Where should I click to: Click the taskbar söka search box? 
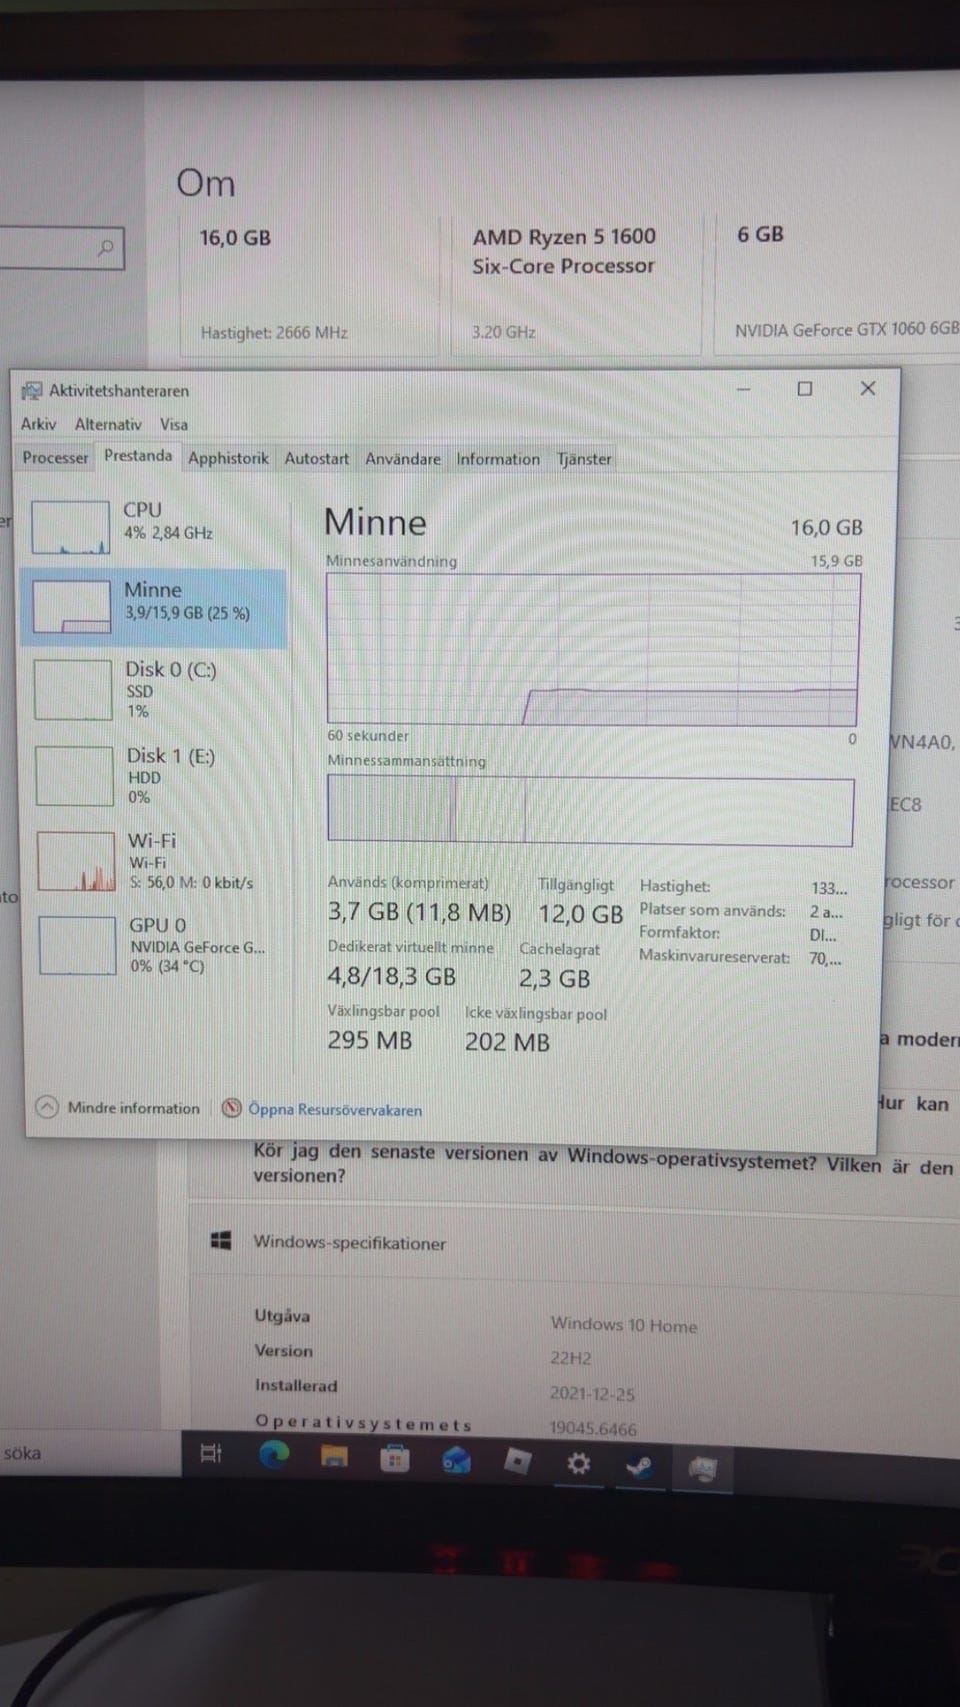coord(90,1452)
